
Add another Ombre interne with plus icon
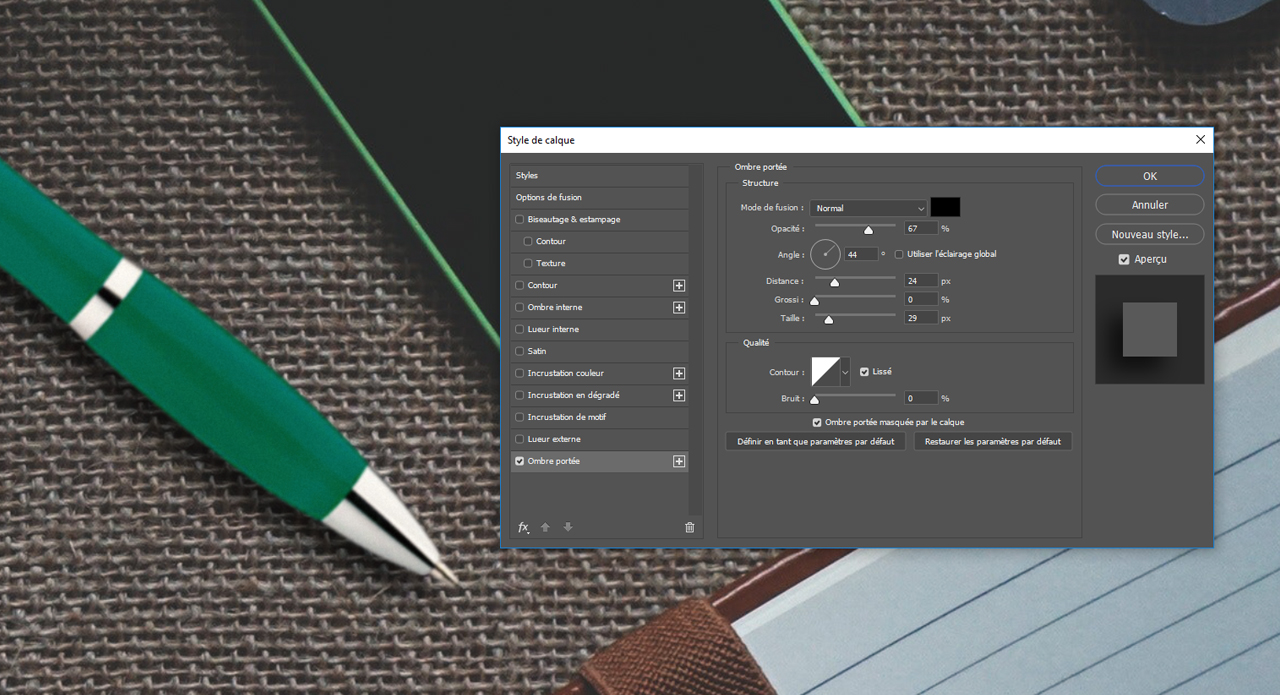679,307
